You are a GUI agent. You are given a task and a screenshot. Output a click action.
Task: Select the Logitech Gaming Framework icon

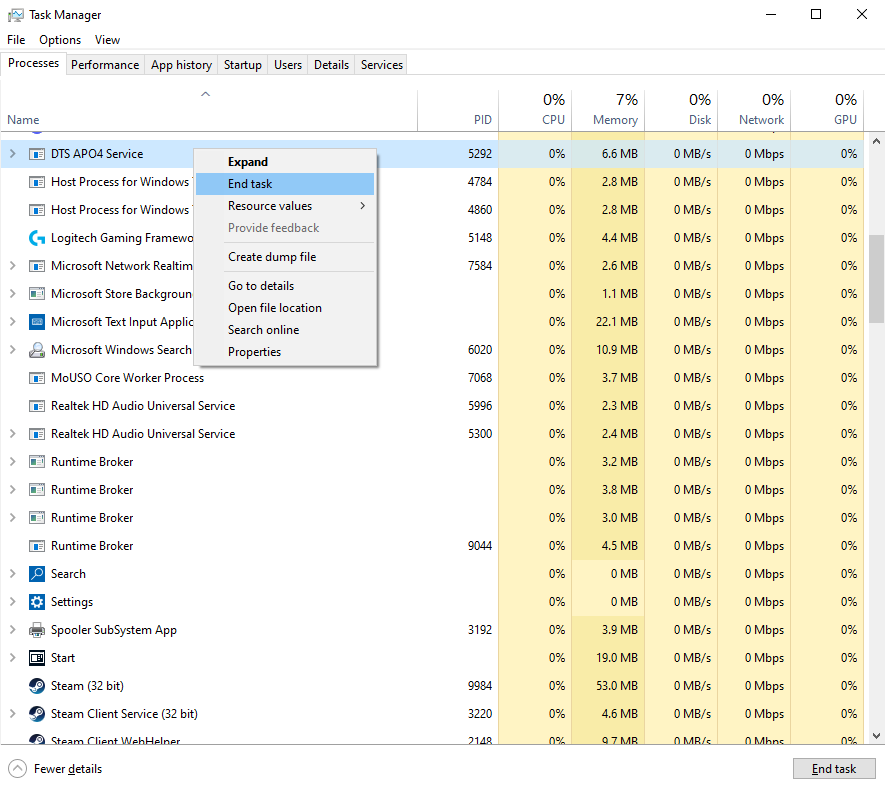click(37, 238)
